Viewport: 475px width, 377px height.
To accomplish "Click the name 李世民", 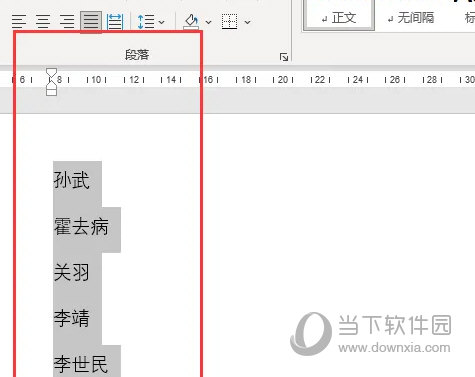I will 81,364.
